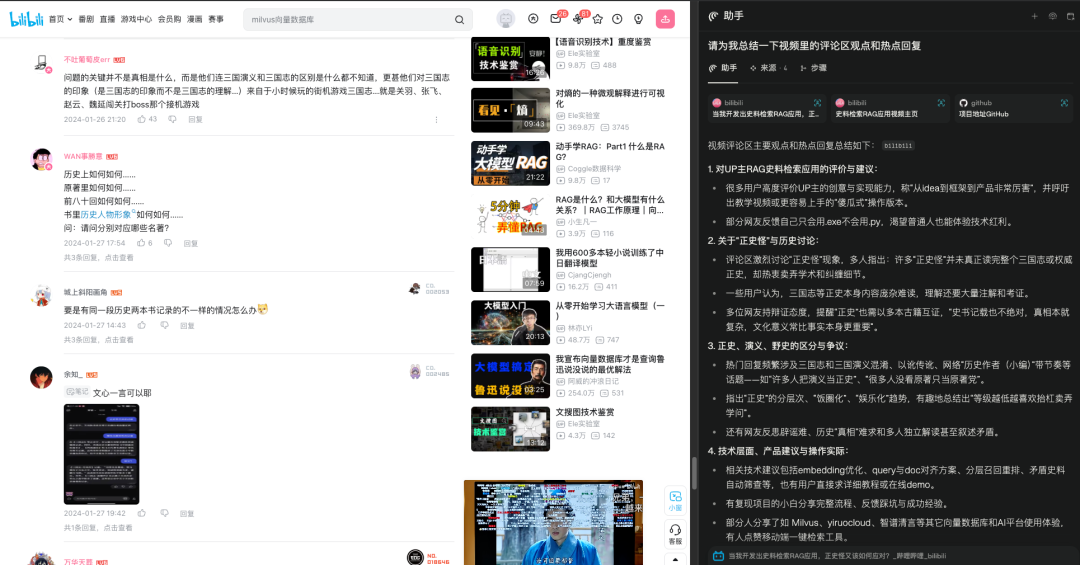Image resolution: width=1080 pixels, height=565 pixels.
Task: Like the comment by 不吐葡萄皮err
Action: tap(142, 119)
